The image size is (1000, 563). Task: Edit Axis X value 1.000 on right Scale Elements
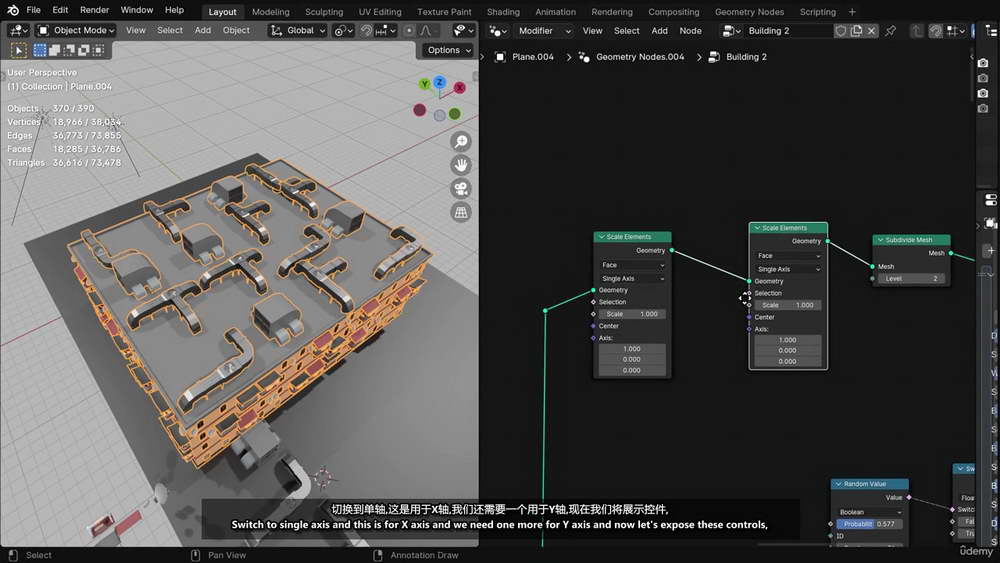pyautogui.click(x=788, y=340)
